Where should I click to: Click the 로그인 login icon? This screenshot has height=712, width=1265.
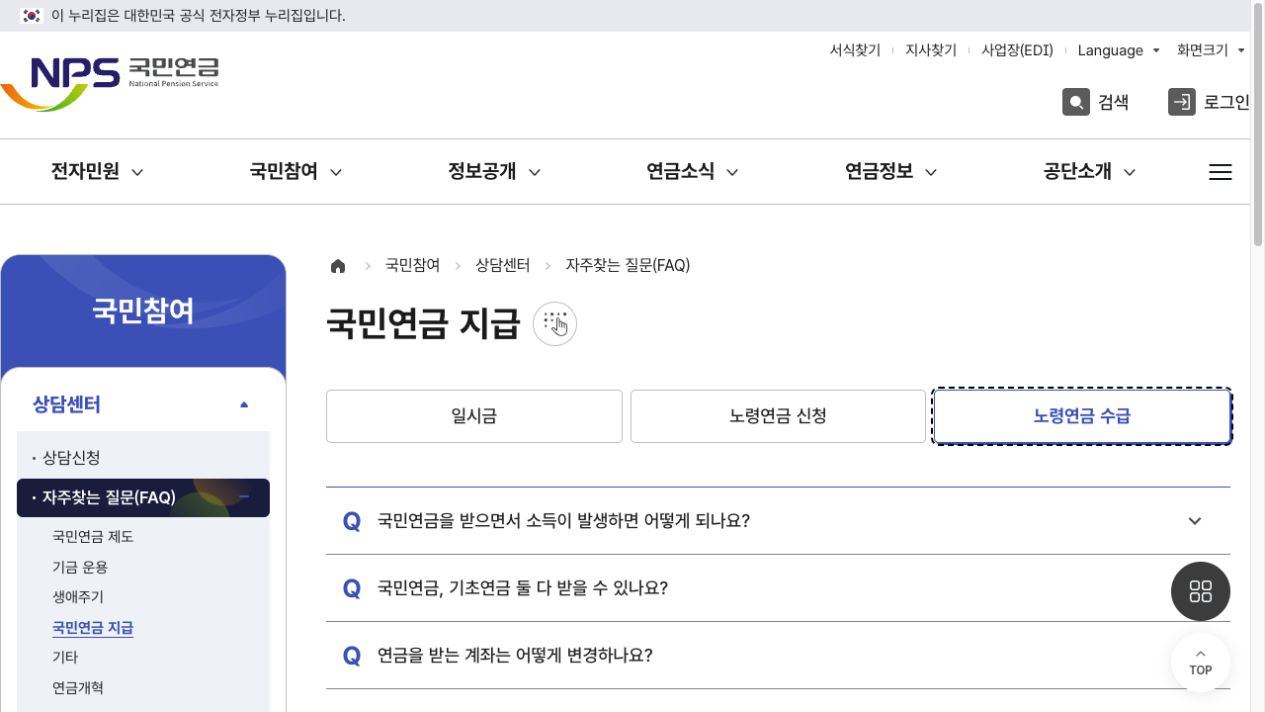1182,102
